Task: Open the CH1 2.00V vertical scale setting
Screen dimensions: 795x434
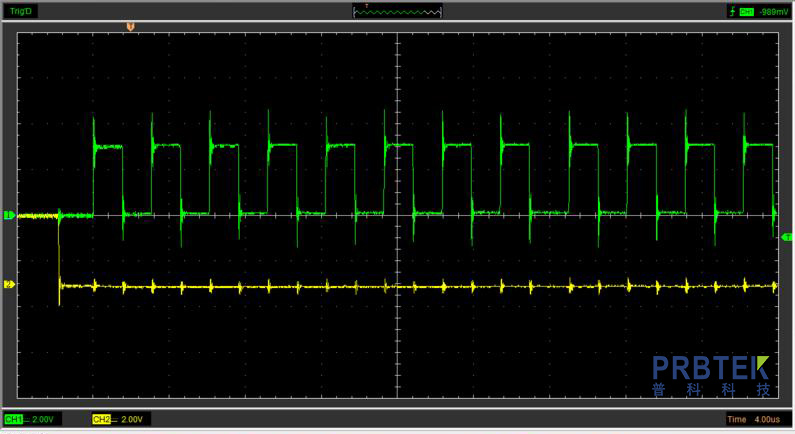Action: pyautogui.click(x=43, y=419)
